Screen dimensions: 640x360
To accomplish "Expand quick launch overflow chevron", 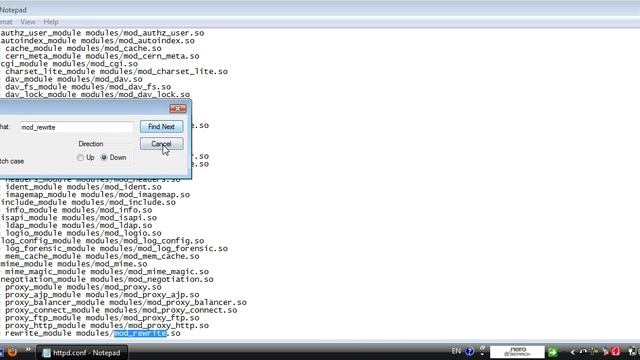I will pyautogui.click(x=28, y=350).
